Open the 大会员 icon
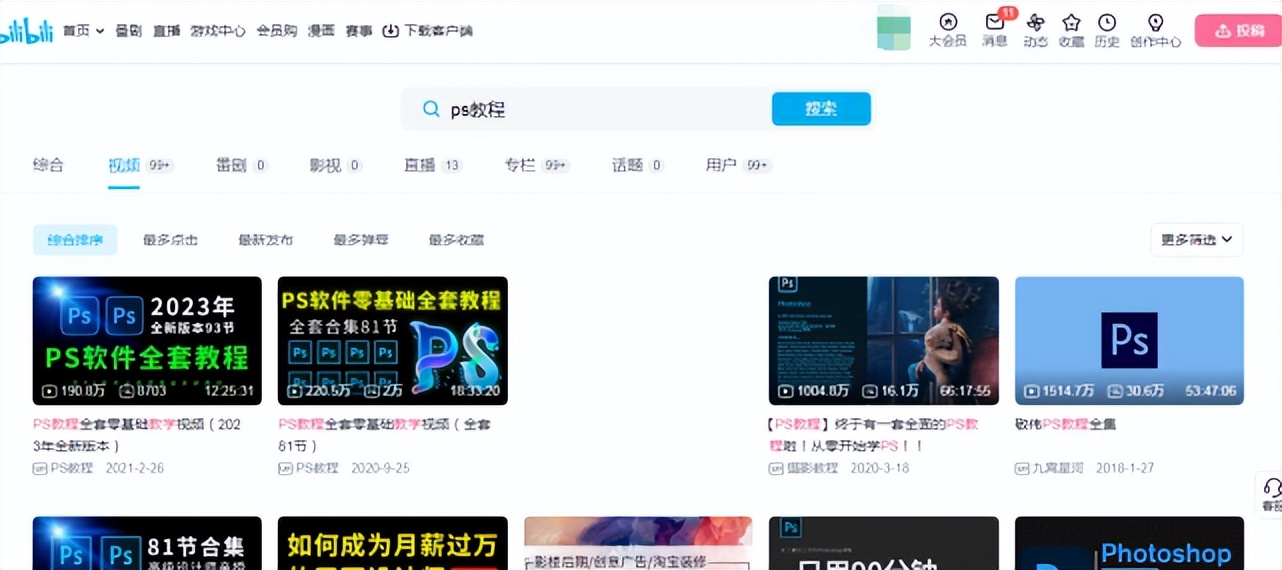The image size is (1282, 570). (x=948, y=30)
